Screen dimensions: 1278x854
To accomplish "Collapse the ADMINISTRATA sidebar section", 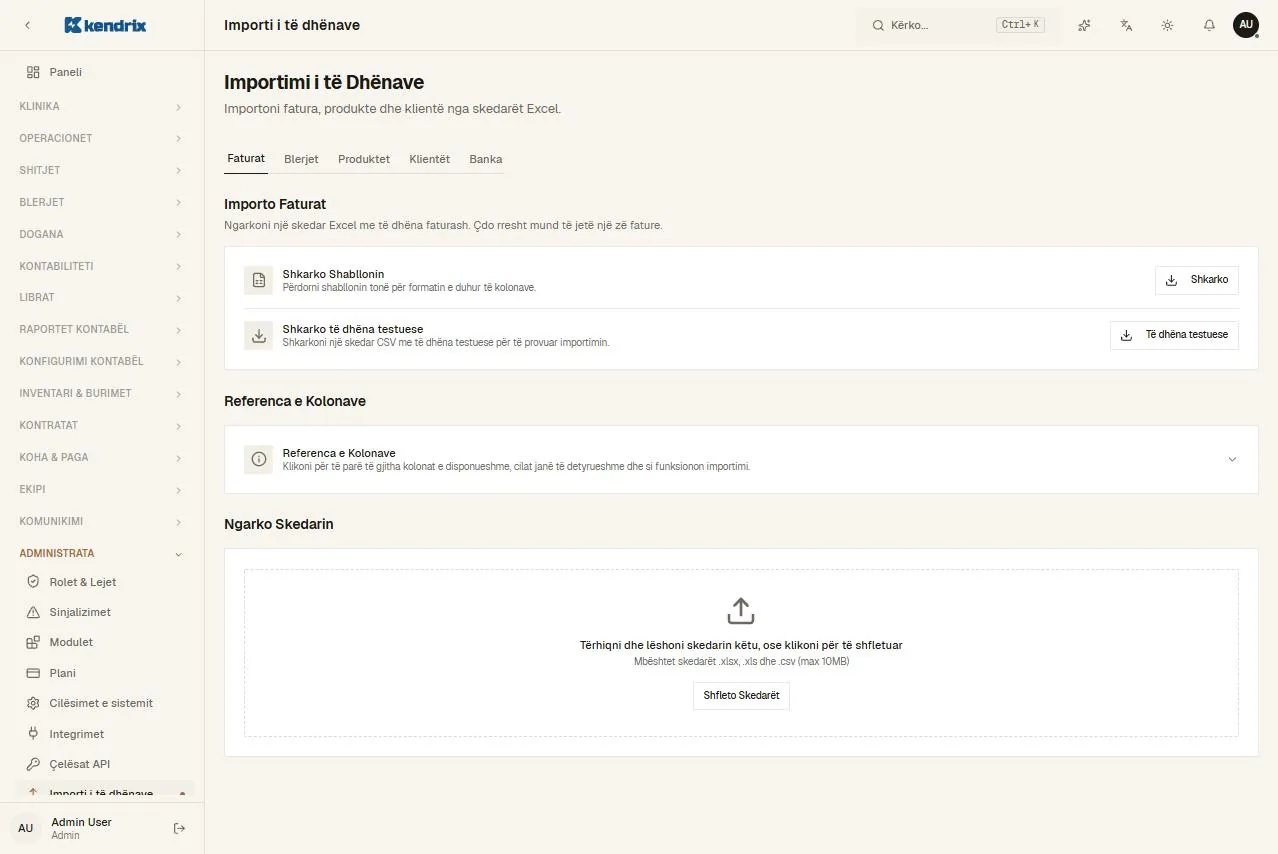I will point(102,553).
